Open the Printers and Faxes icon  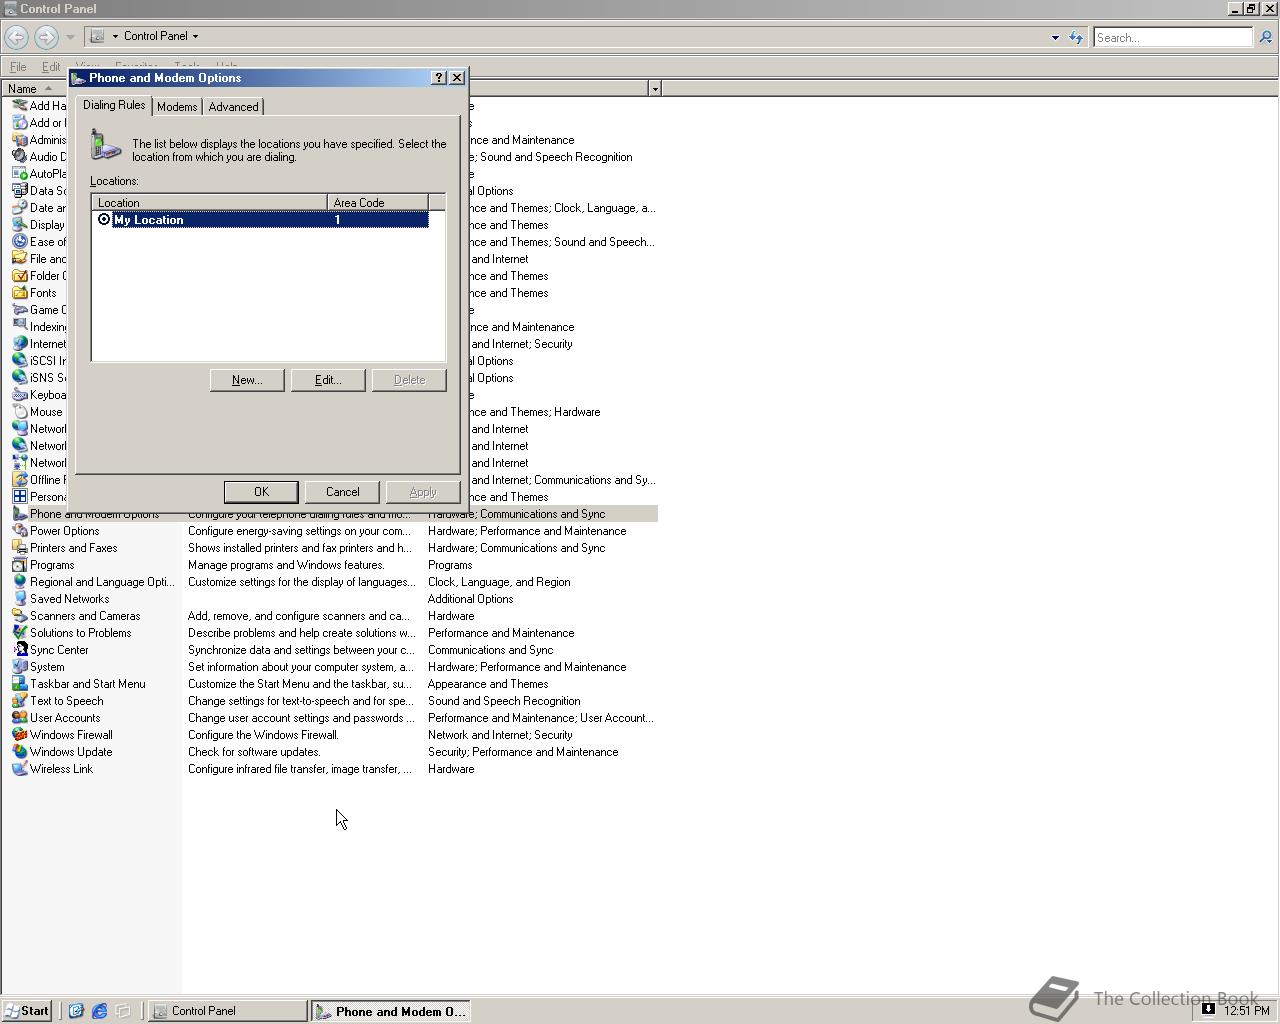tap(20, 548)
